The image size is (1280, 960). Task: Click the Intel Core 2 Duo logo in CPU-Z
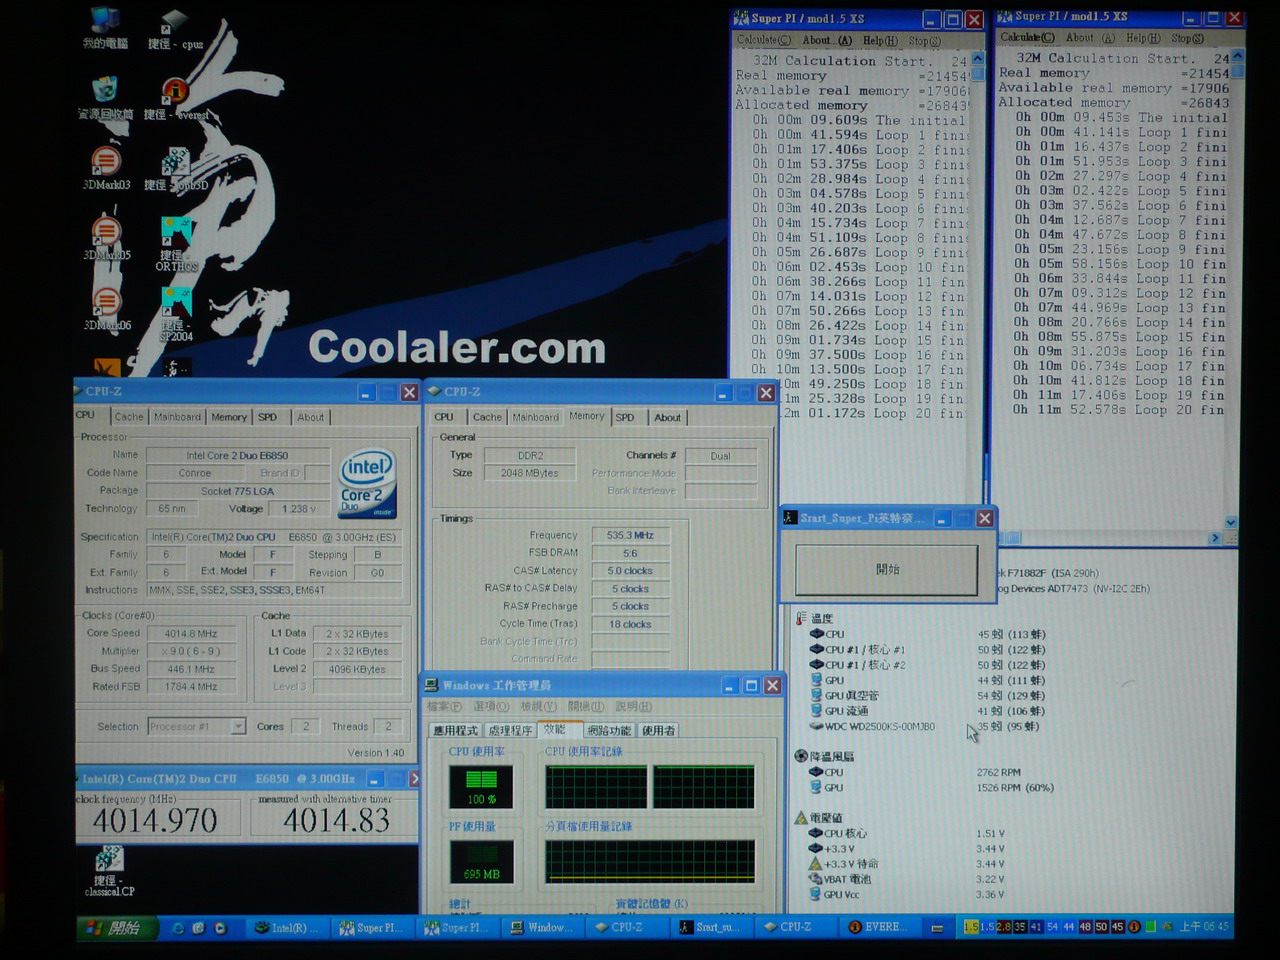pyautogui.click(x=367, y=483)
